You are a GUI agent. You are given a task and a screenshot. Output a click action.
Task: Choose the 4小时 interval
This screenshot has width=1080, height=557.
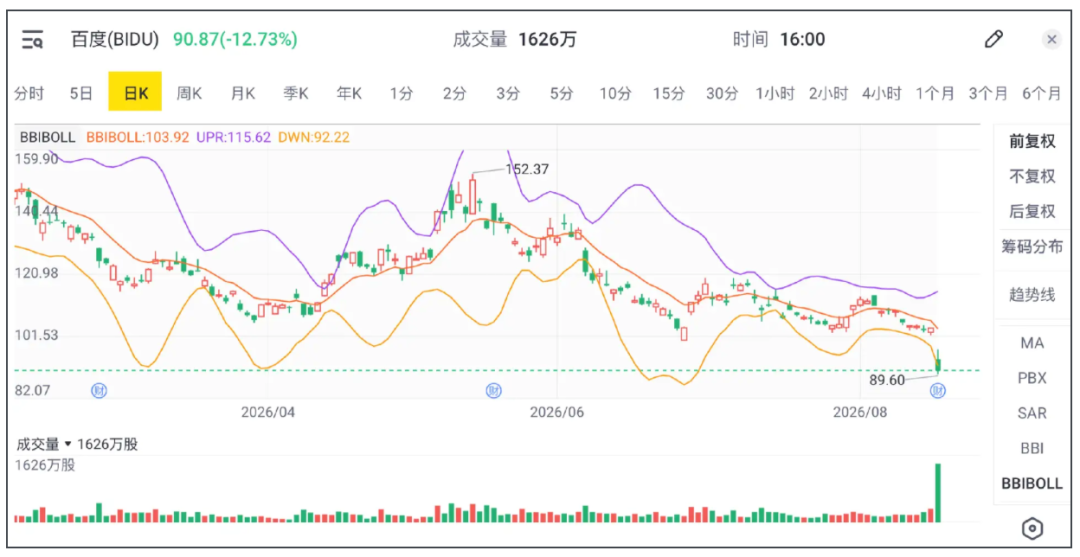[x=882, y=93]
